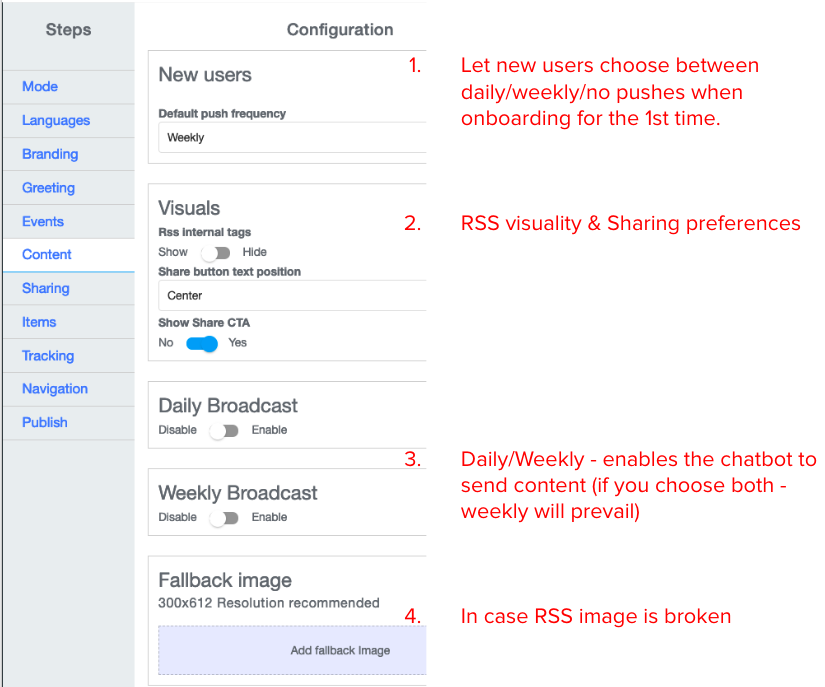The image size is (825, 687).
Task: Switch to the Sharing step
Action: [46, 289]
